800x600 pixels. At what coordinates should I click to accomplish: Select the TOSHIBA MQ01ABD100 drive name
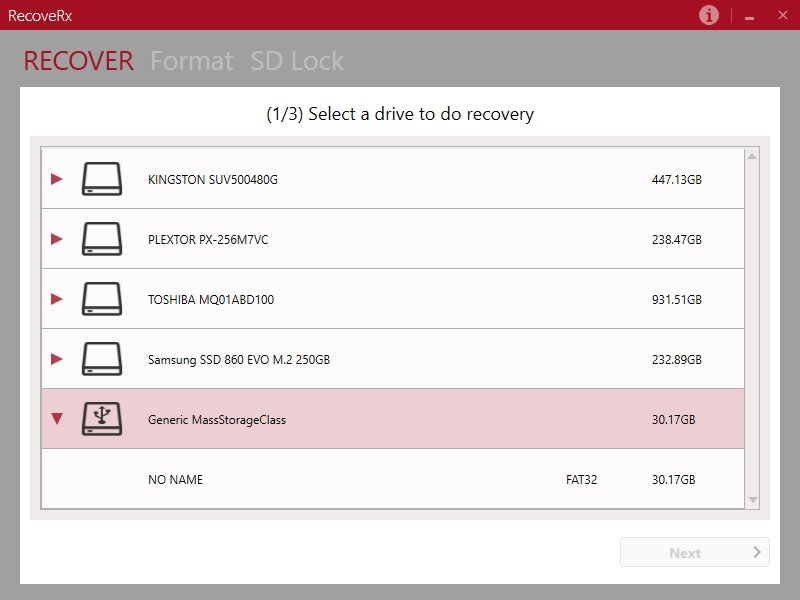[211, 299]
